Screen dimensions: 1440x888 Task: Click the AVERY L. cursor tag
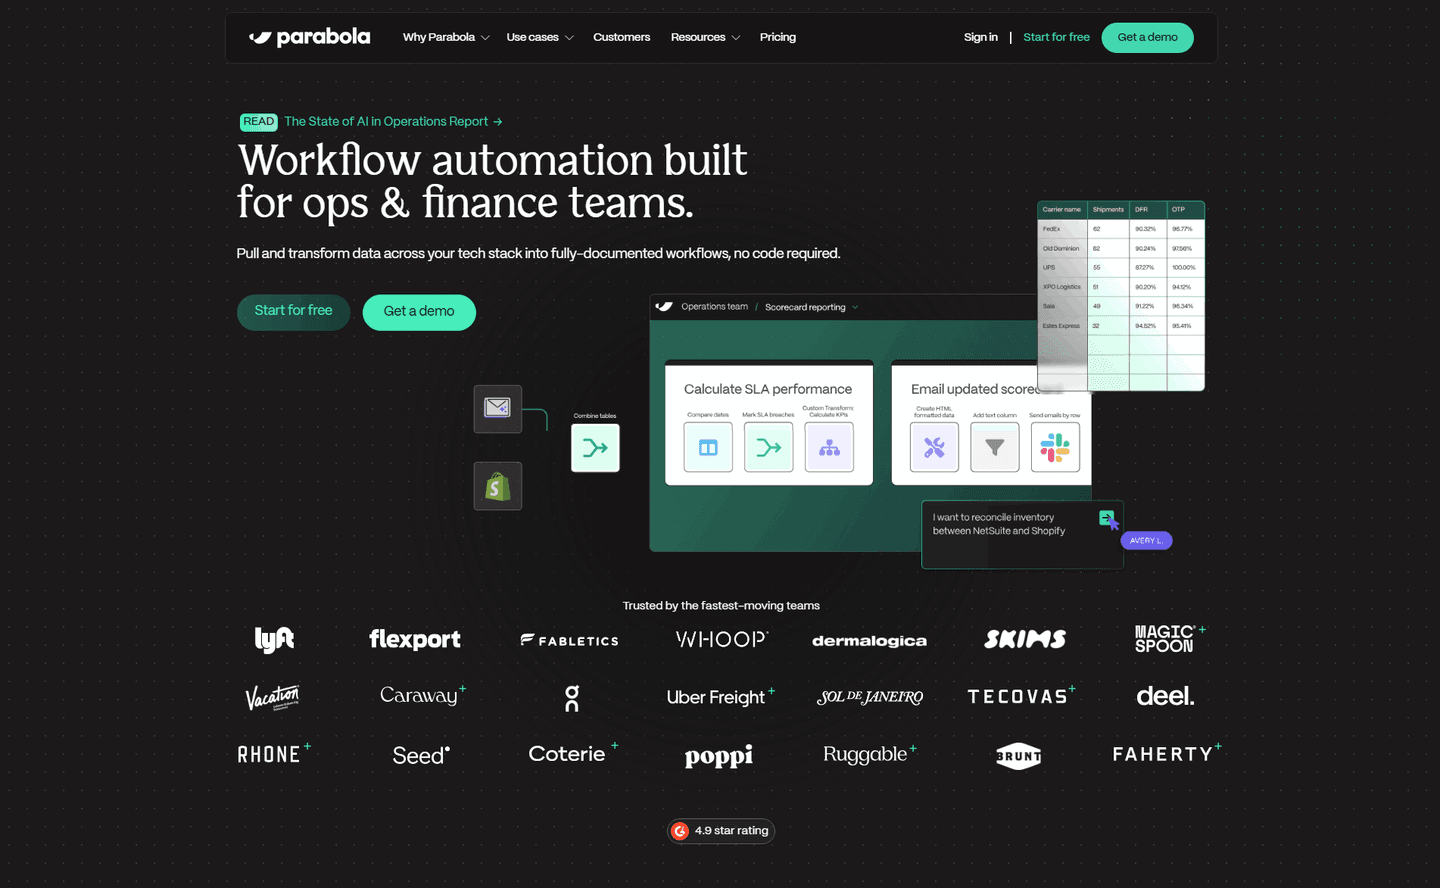point(1146,540)
